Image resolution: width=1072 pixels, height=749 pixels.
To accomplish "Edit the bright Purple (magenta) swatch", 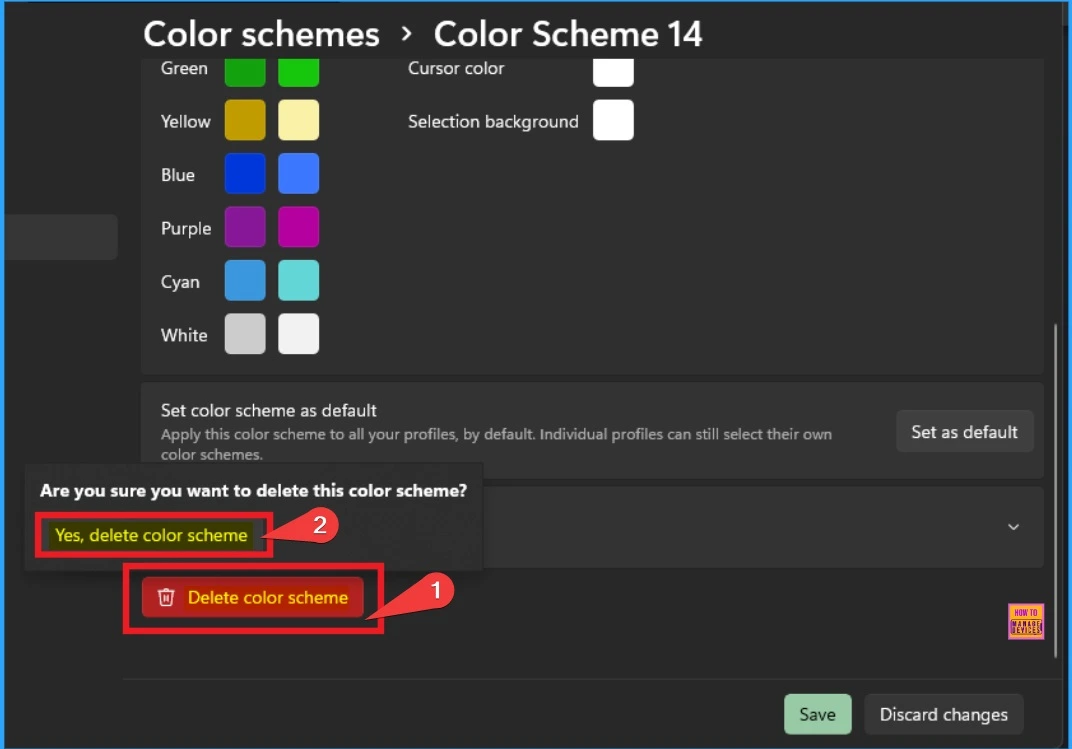I will point(298,227).
